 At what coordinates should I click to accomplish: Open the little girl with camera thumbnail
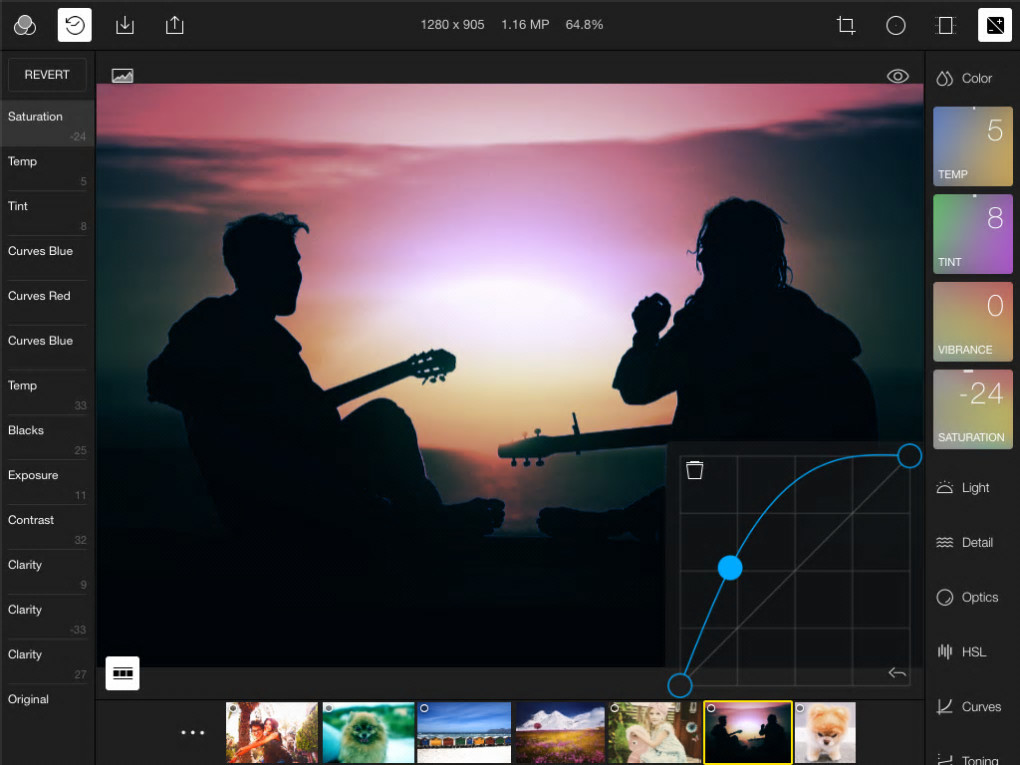coord(654,732)
